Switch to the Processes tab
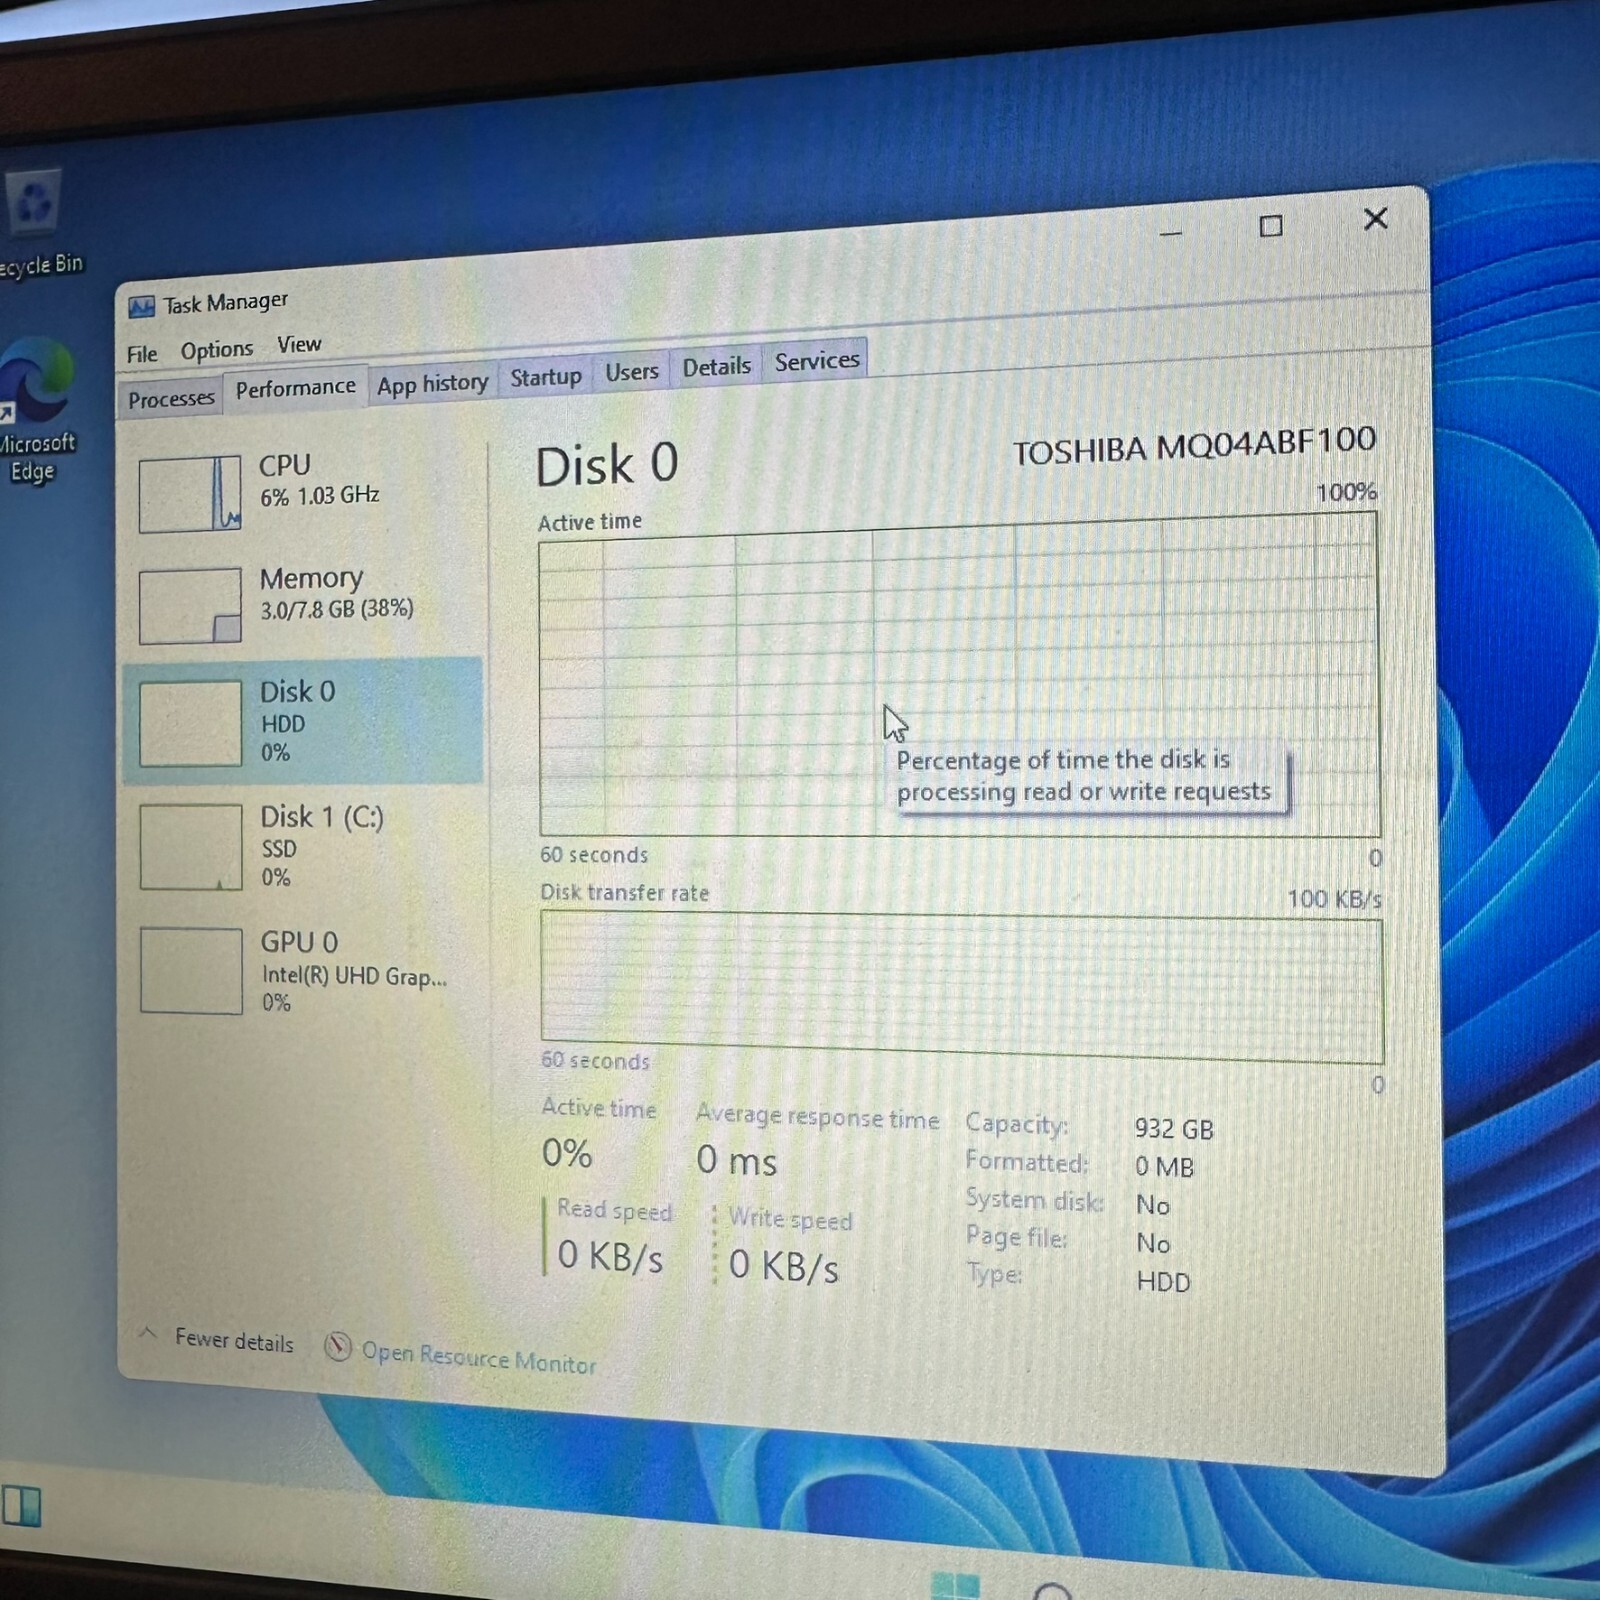The width and height of the screenshot is (1600, 1600). point(171,399)
